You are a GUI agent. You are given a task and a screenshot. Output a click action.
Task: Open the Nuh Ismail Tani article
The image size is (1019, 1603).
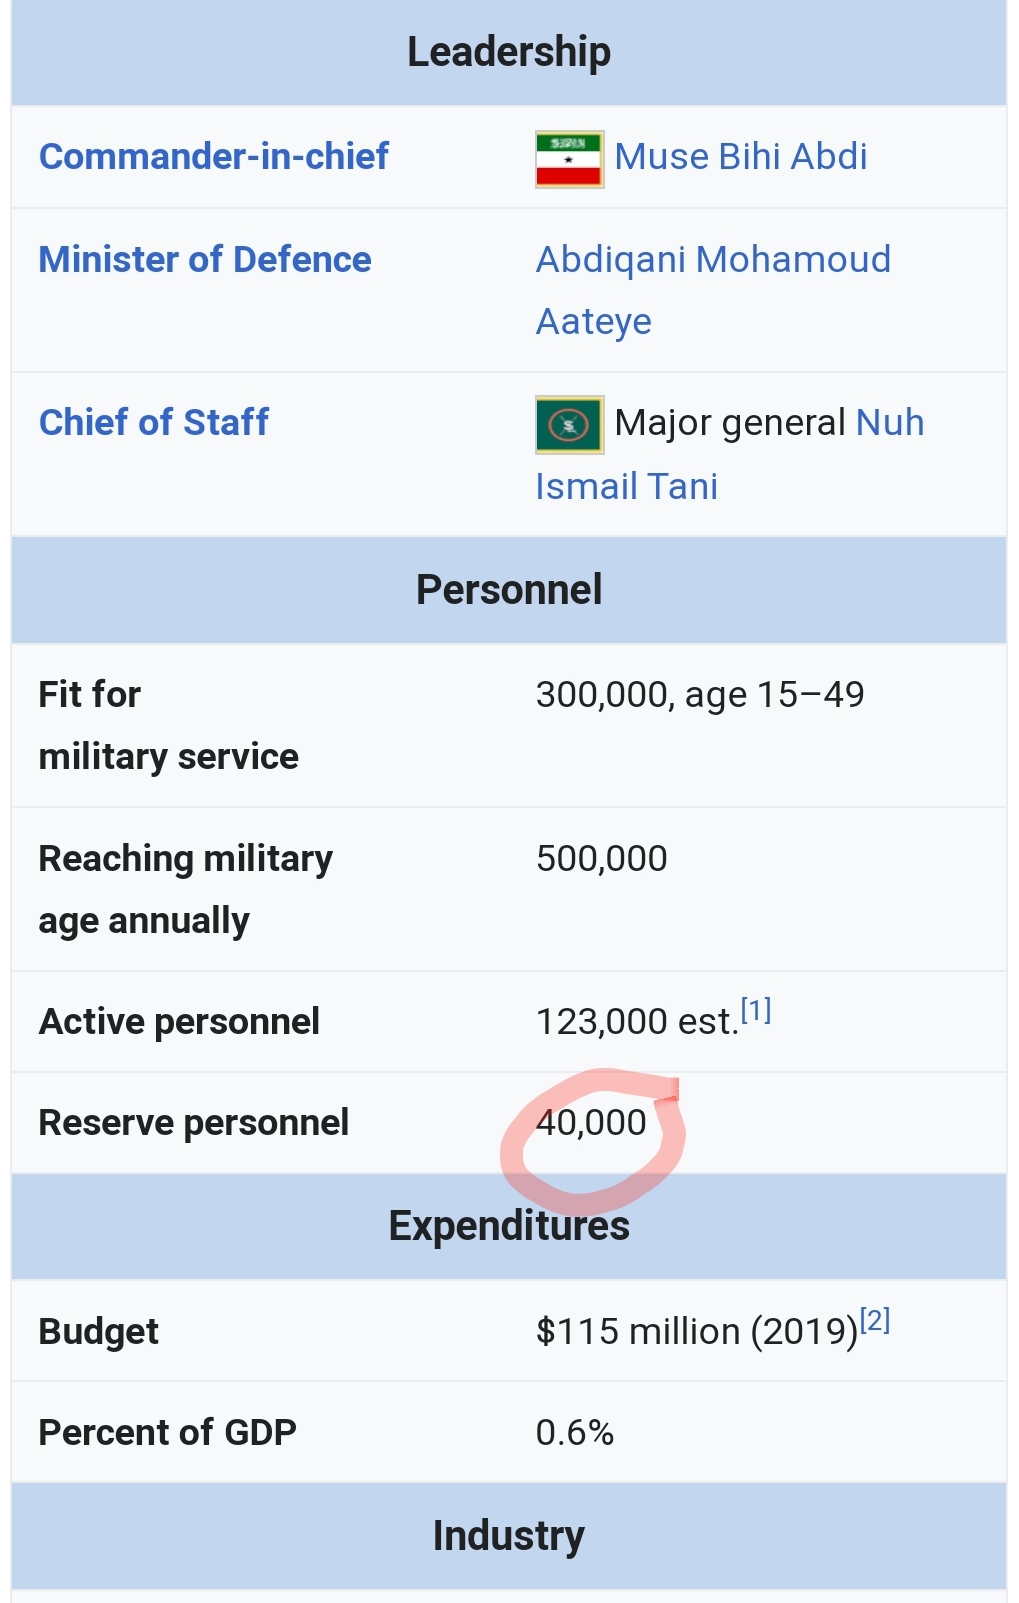[730, 455]
